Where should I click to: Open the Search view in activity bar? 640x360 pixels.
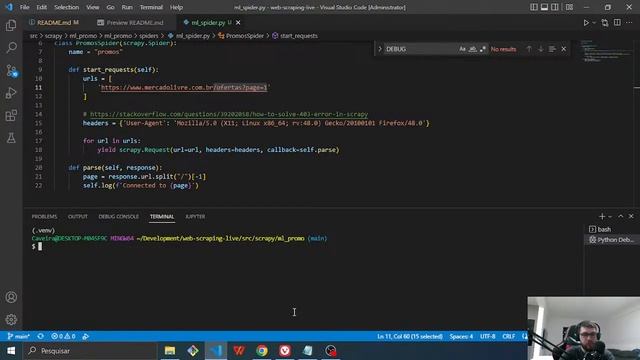11,48
